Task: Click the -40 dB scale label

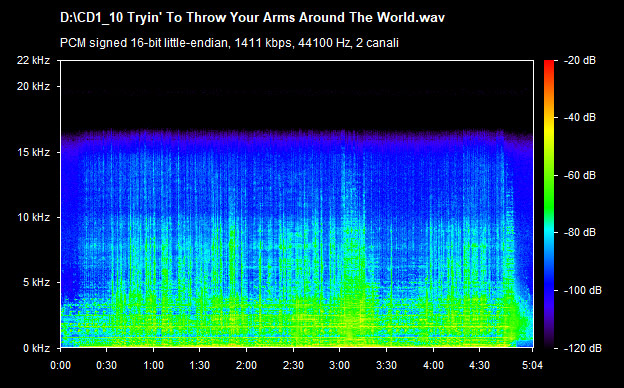Action: 580,117
